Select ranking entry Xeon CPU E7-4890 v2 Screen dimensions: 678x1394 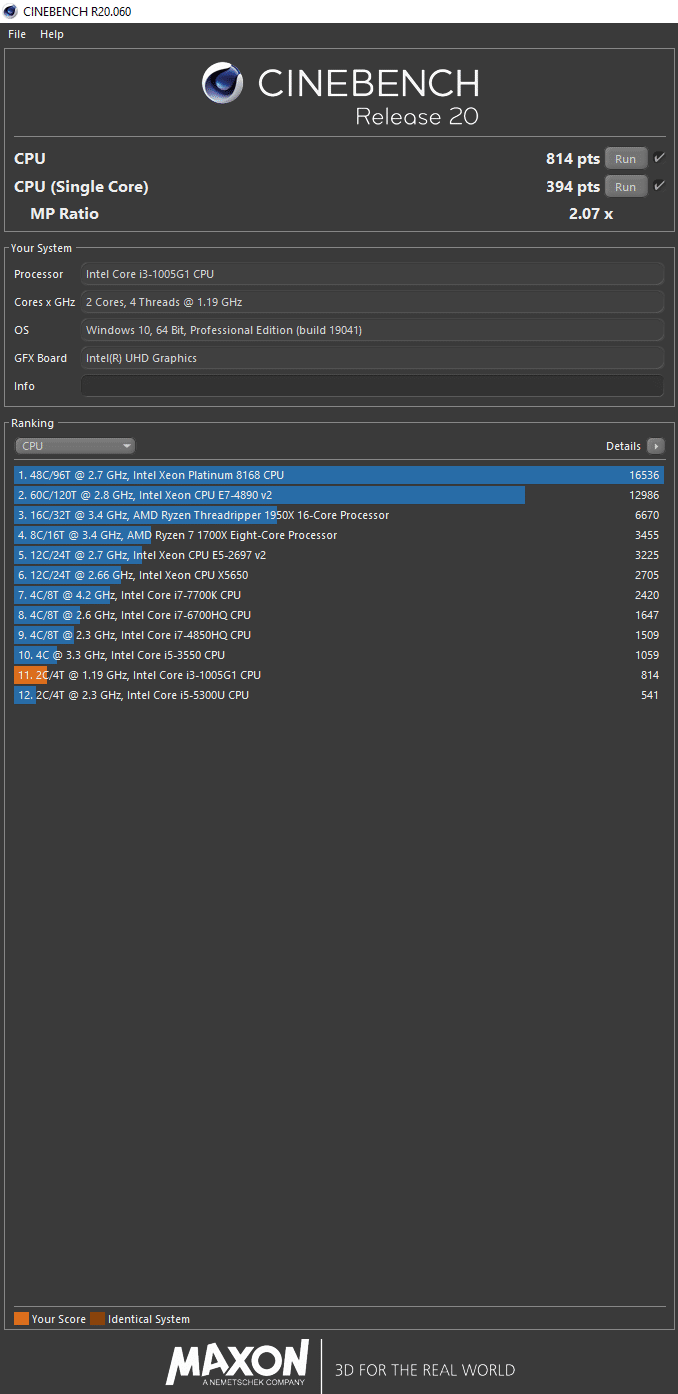tap(339, 495)
